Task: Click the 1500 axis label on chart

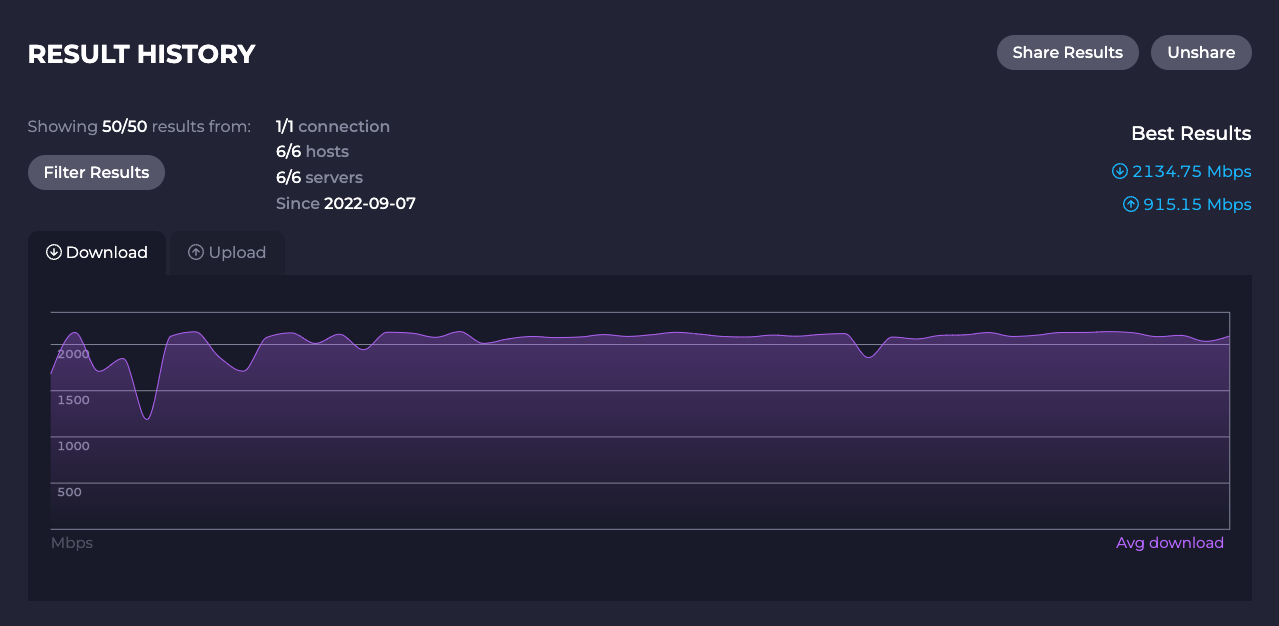Action: coord(73,400)
